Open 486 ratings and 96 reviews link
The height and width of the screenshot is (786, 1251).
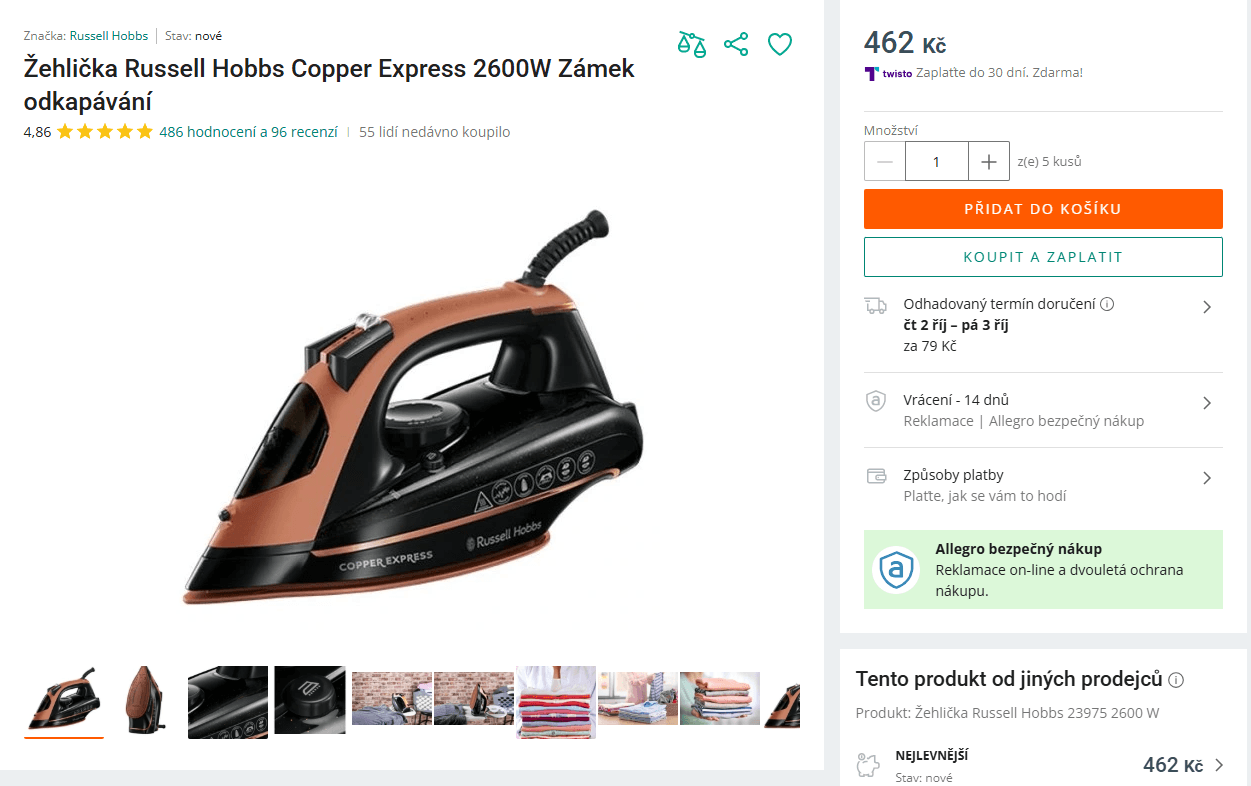pyautogui.click(x=249, y=132)
